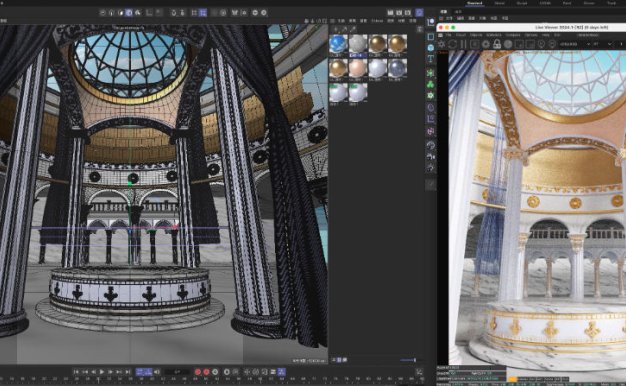Open the Options menu in Live Viewer

click(x=531, y=35)
